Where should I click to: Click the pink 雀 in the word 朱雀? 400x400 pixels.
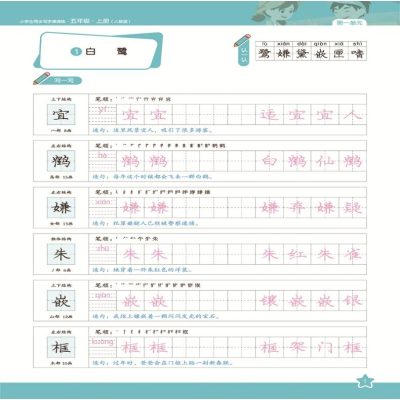click(x=353, y=254)
